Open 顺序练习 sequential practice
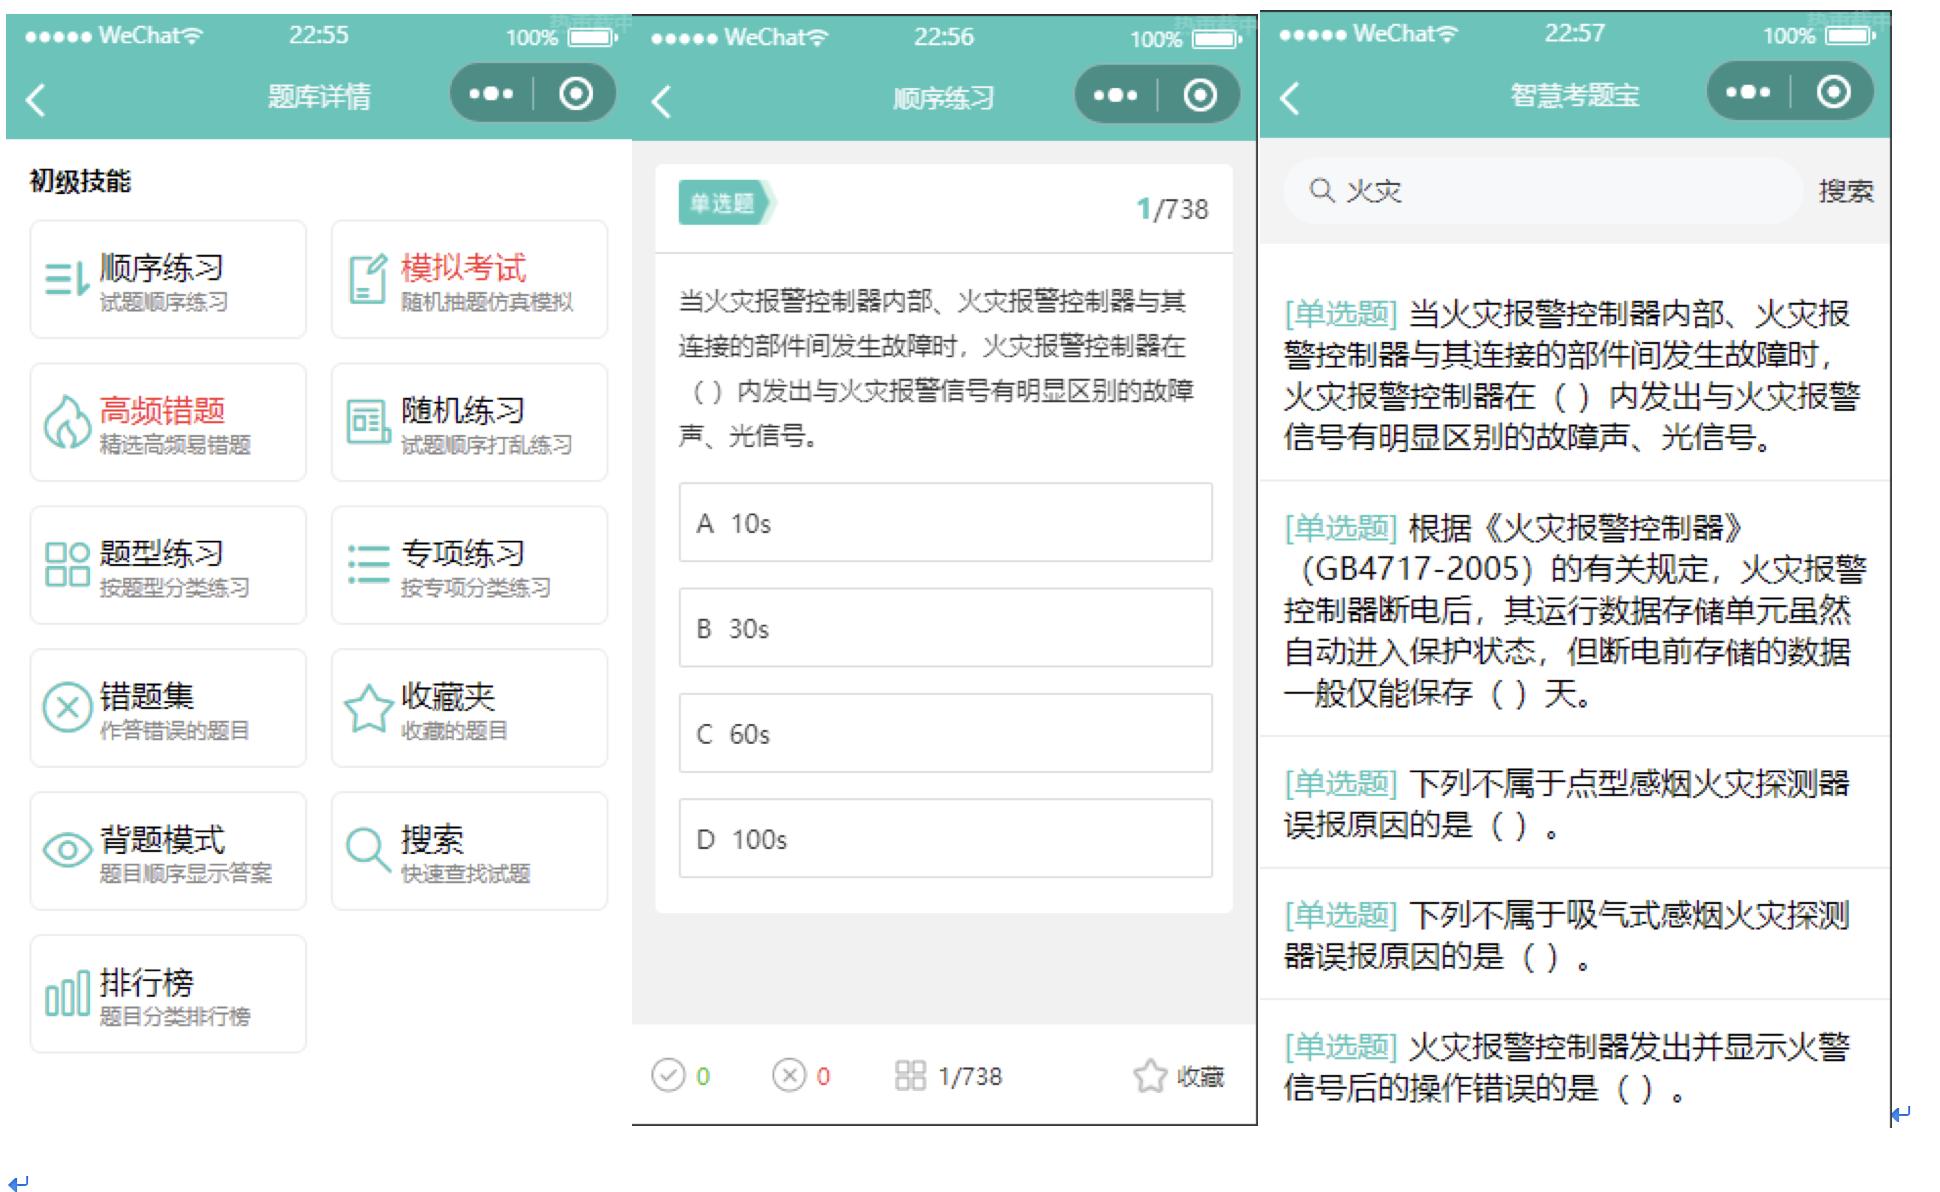This screenshot has width=1940, height=1192. click(167, 278)
